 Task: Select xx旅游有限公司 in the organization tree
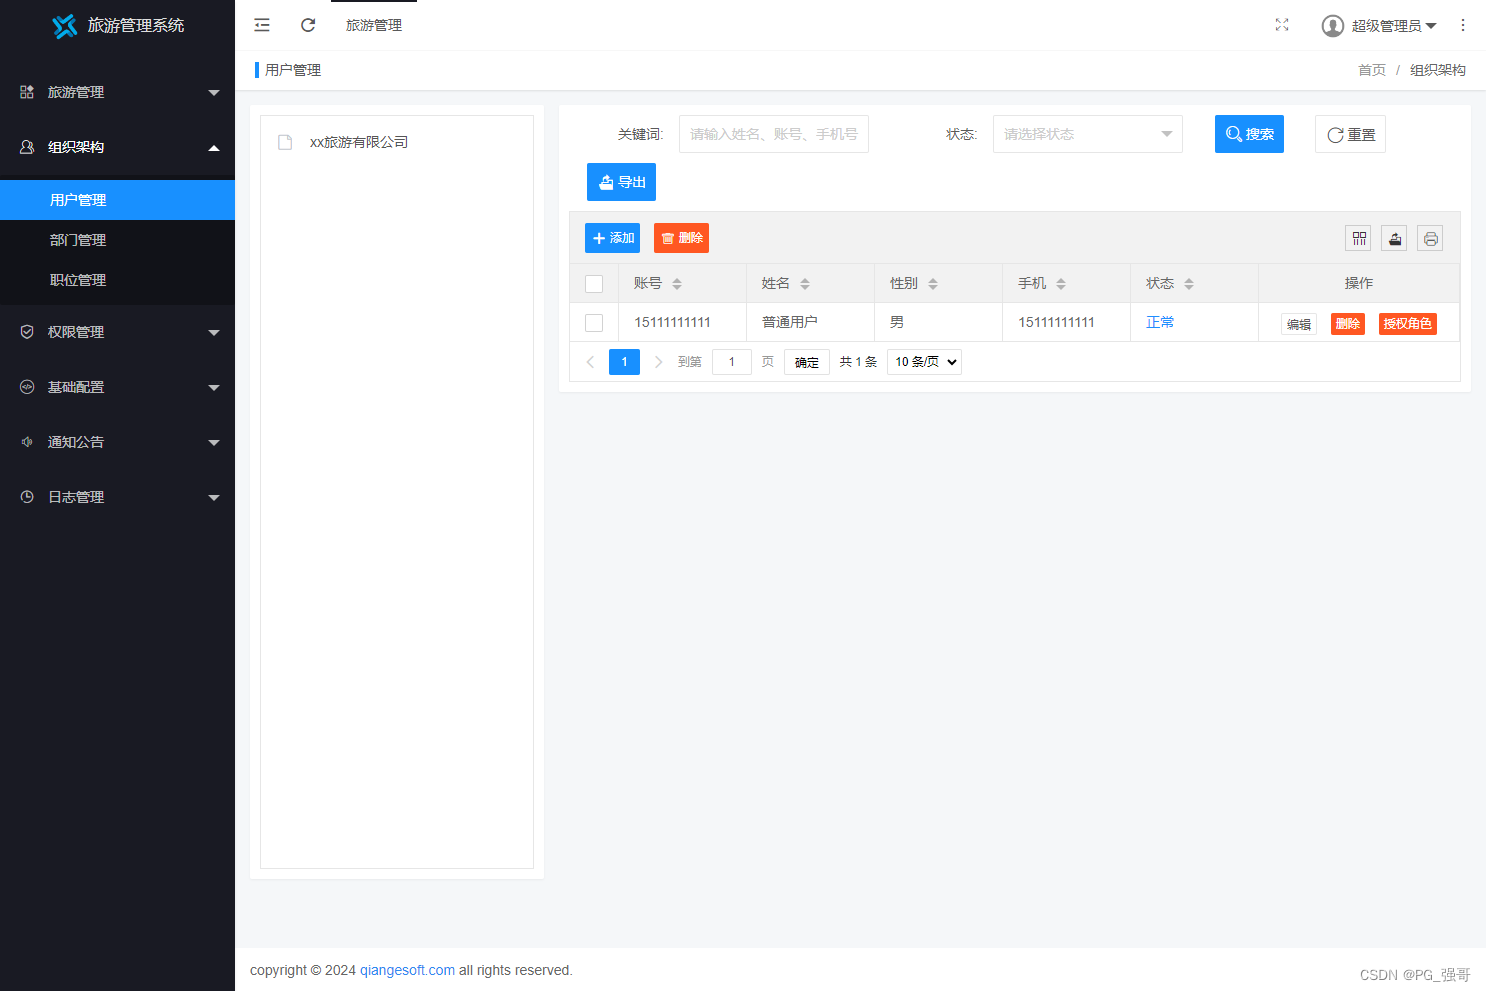[x=359, y=143]
